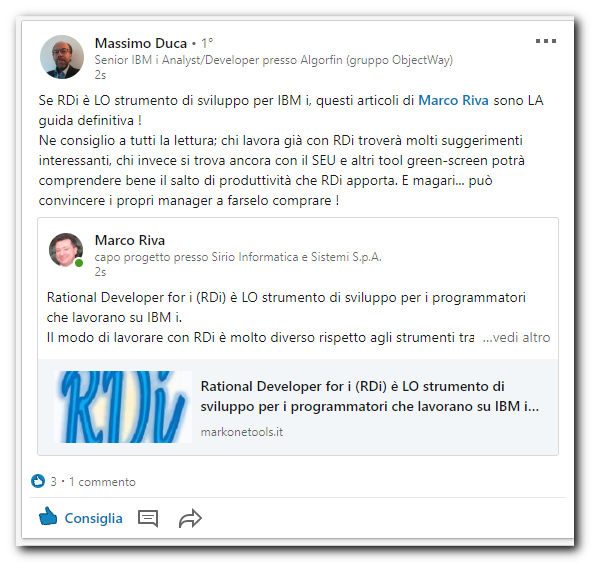Expand post text with "...vedi altro"
Viewport: 591px width, 563px height.
[516, 337]
